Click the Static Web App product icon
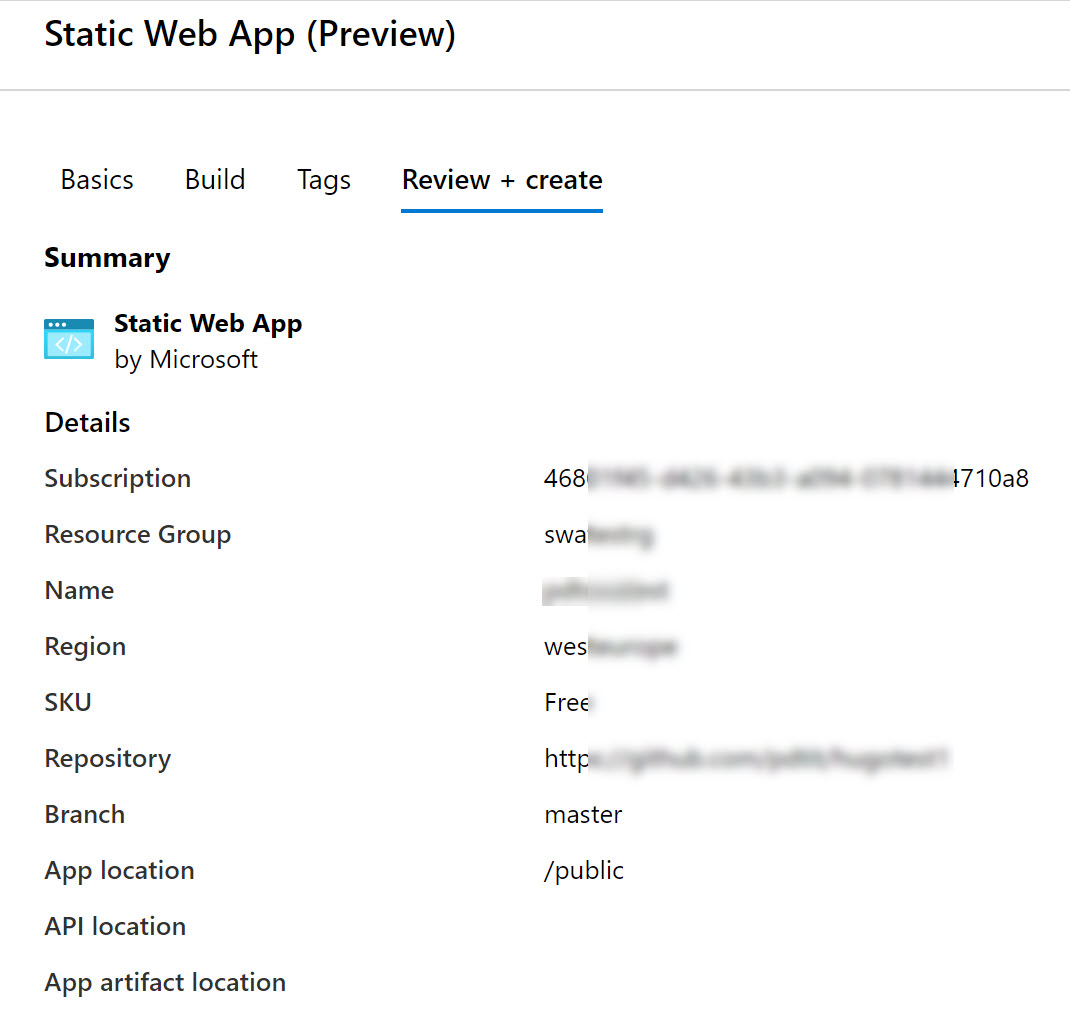 (68, 338)
